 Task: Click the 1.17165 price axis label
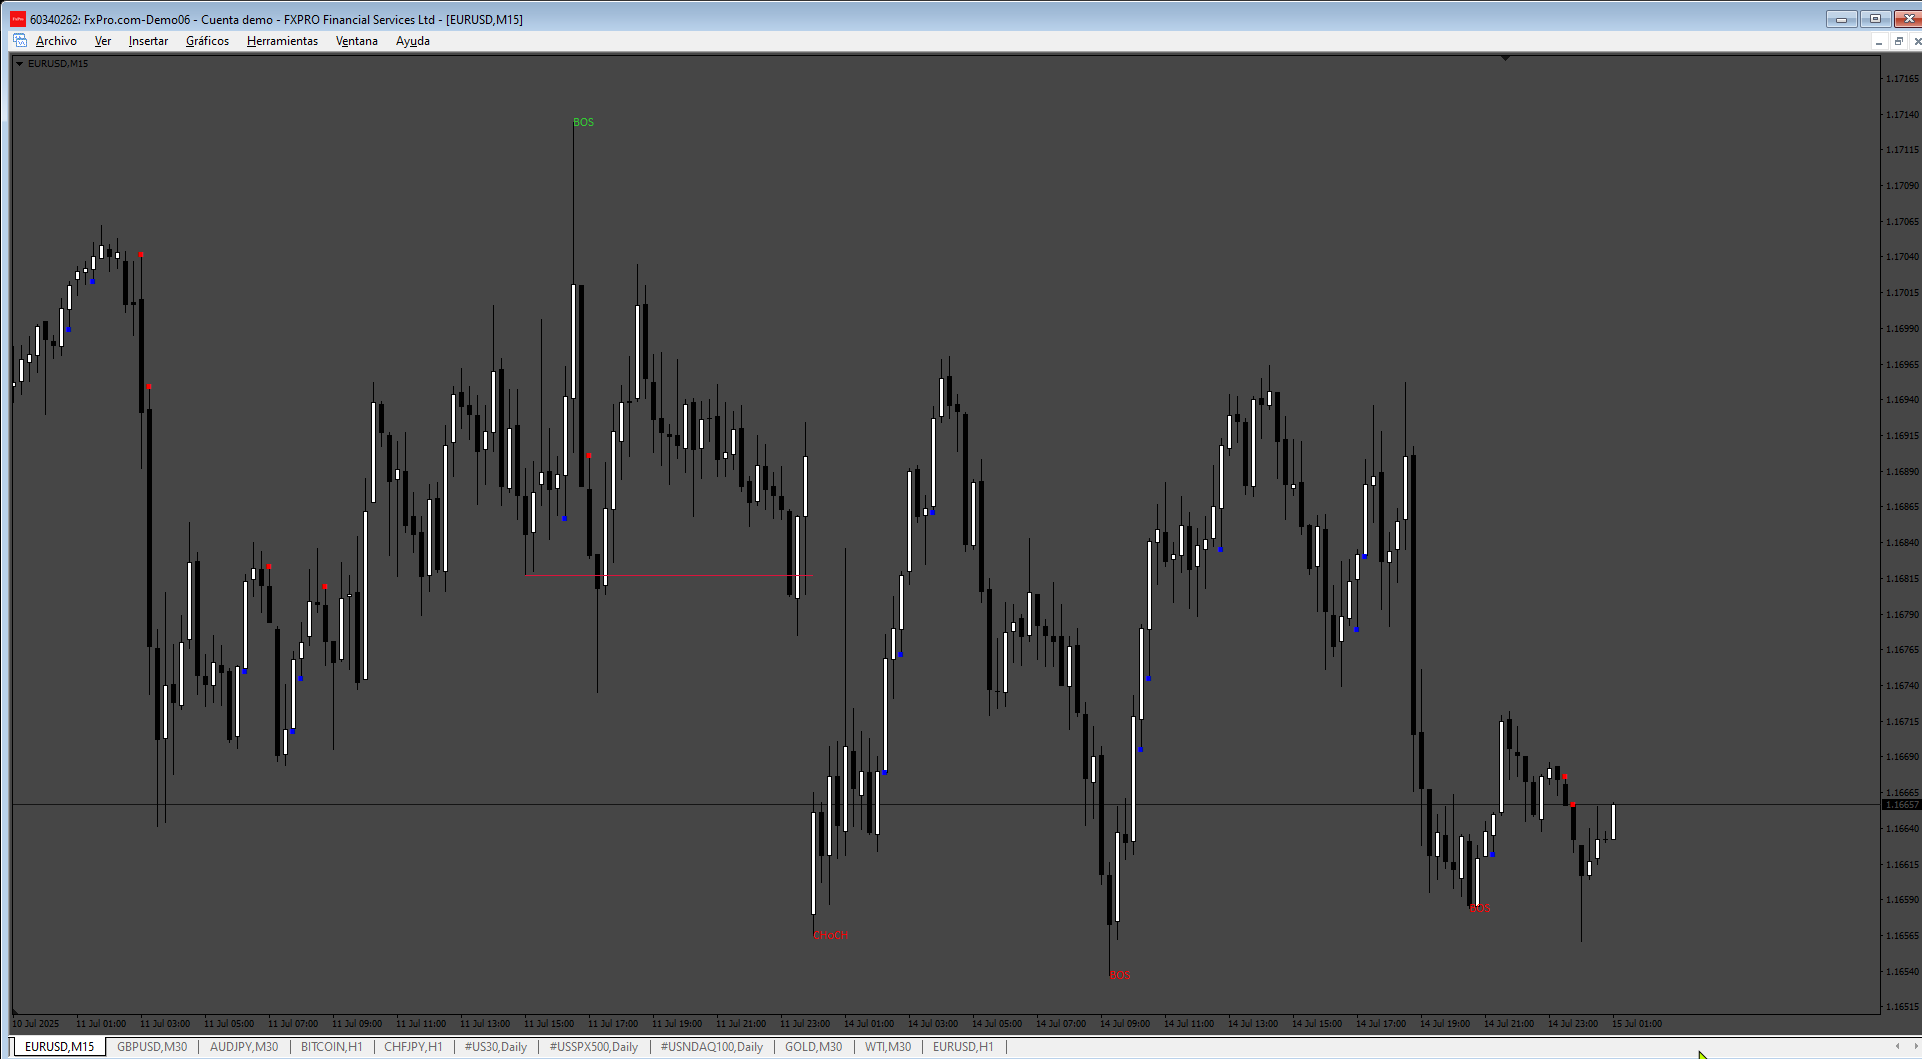tap(1902, 79)
